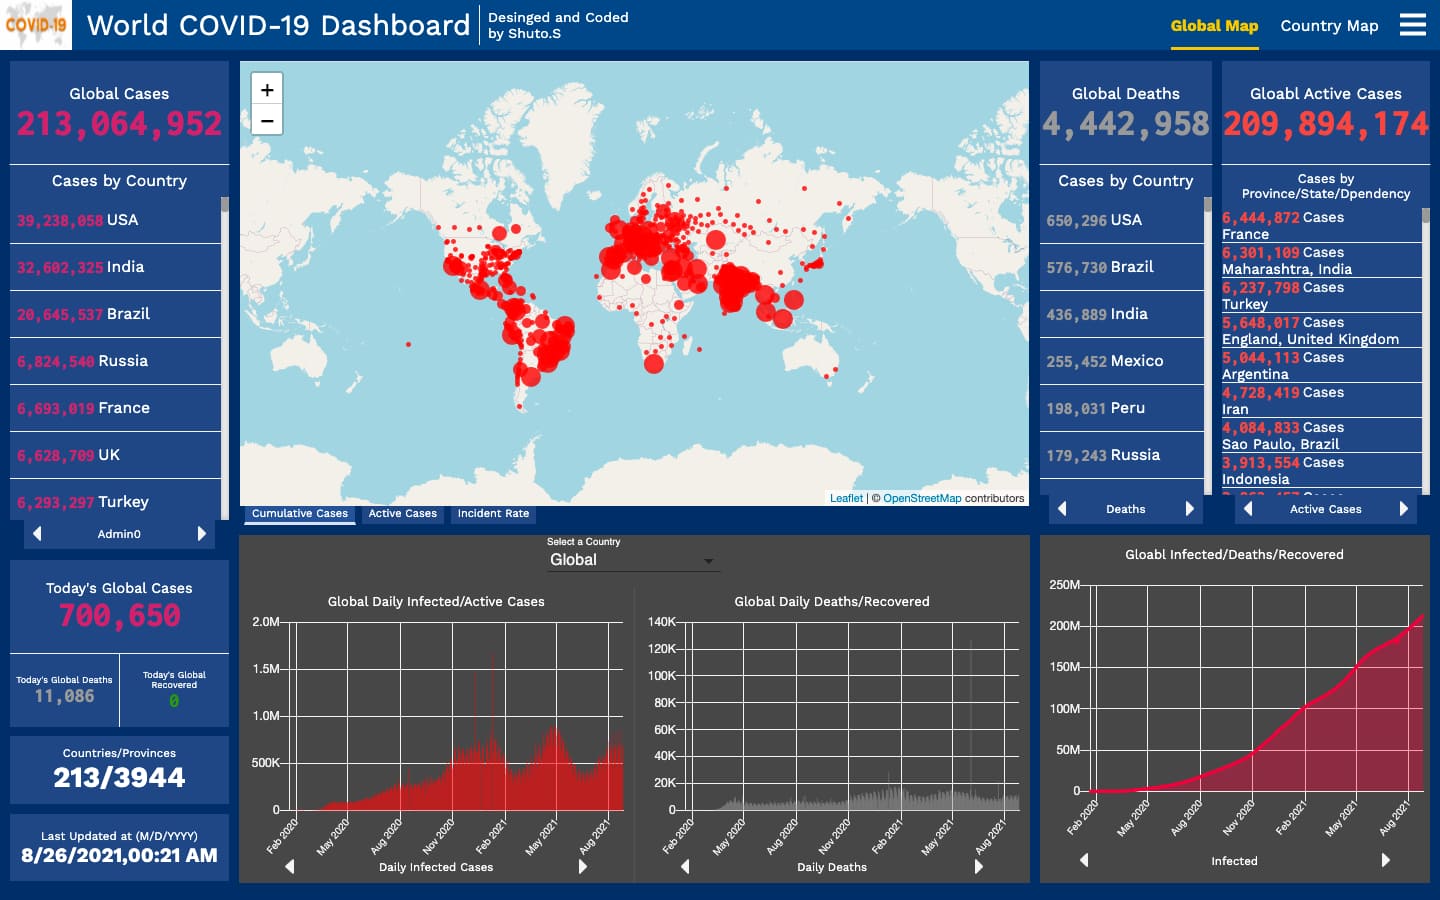1440x900 pixels.
Task: Click the COVID-19 logo
Action: [36, 25]
